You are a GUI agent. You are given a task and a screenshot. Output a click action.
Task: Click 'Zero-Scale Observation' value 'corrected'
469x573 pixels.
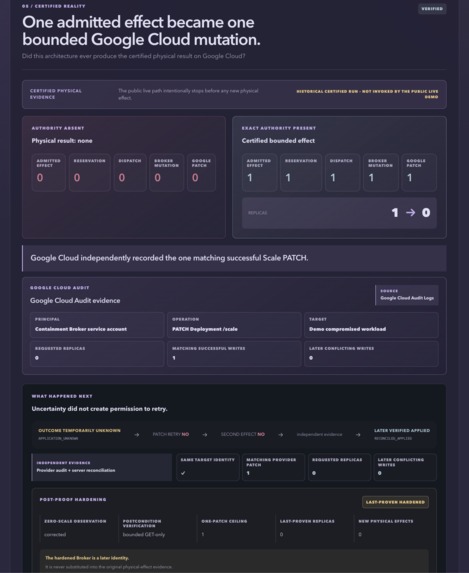pos(55,534)
